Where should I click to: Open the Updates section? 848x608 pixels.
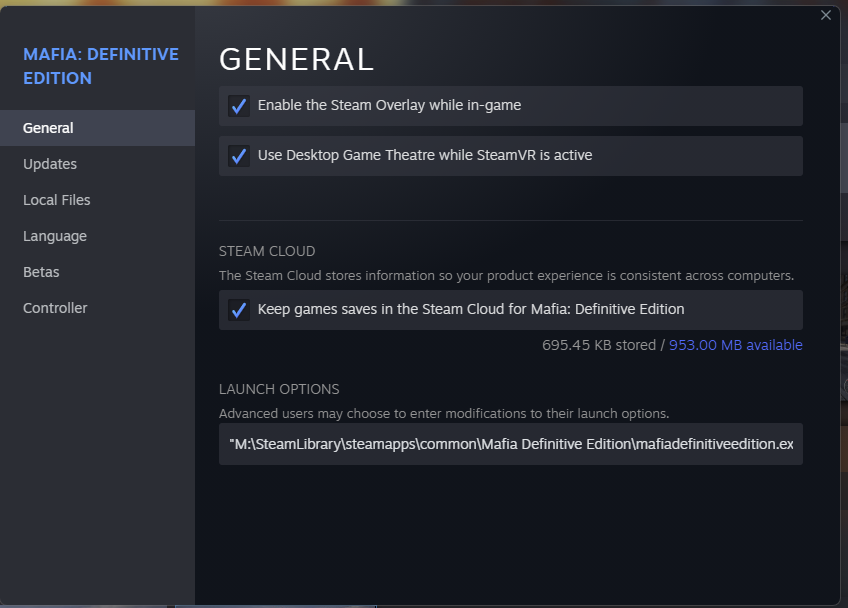click(x=97, y=164)
